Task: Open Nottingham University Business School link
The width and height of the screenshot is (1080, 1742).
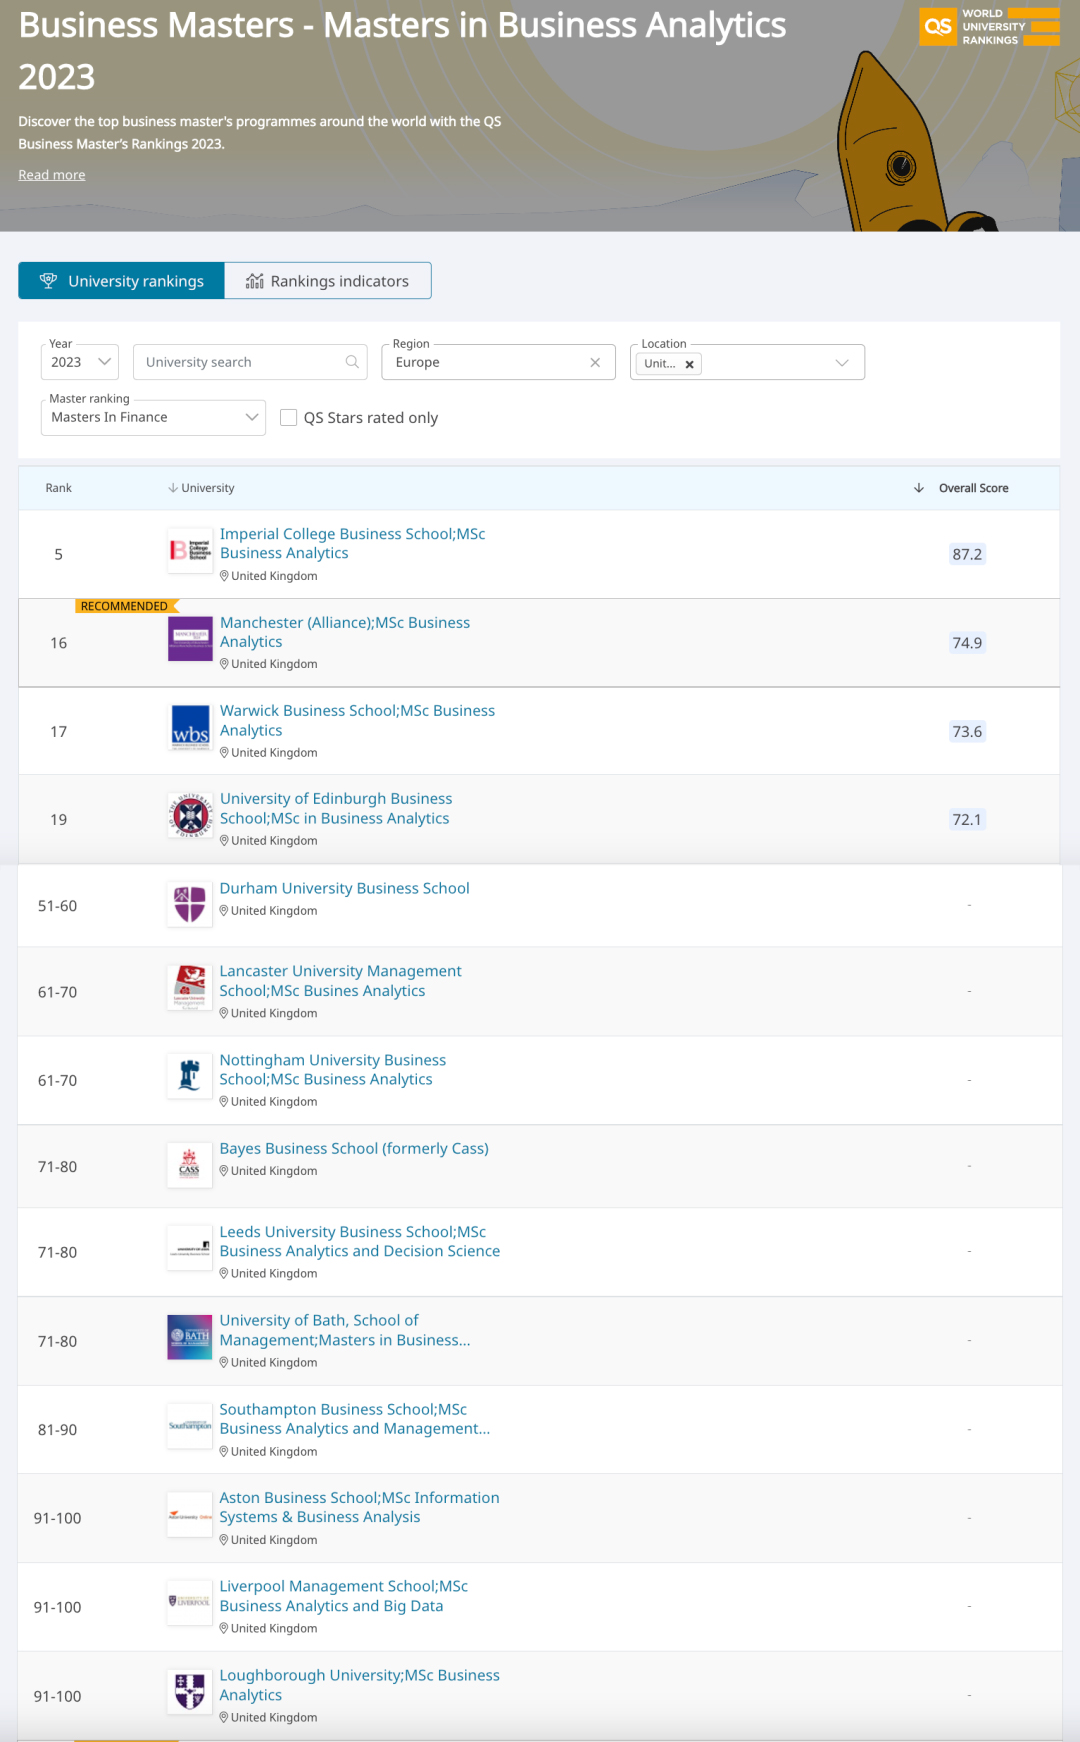Action: [333, 1069]
